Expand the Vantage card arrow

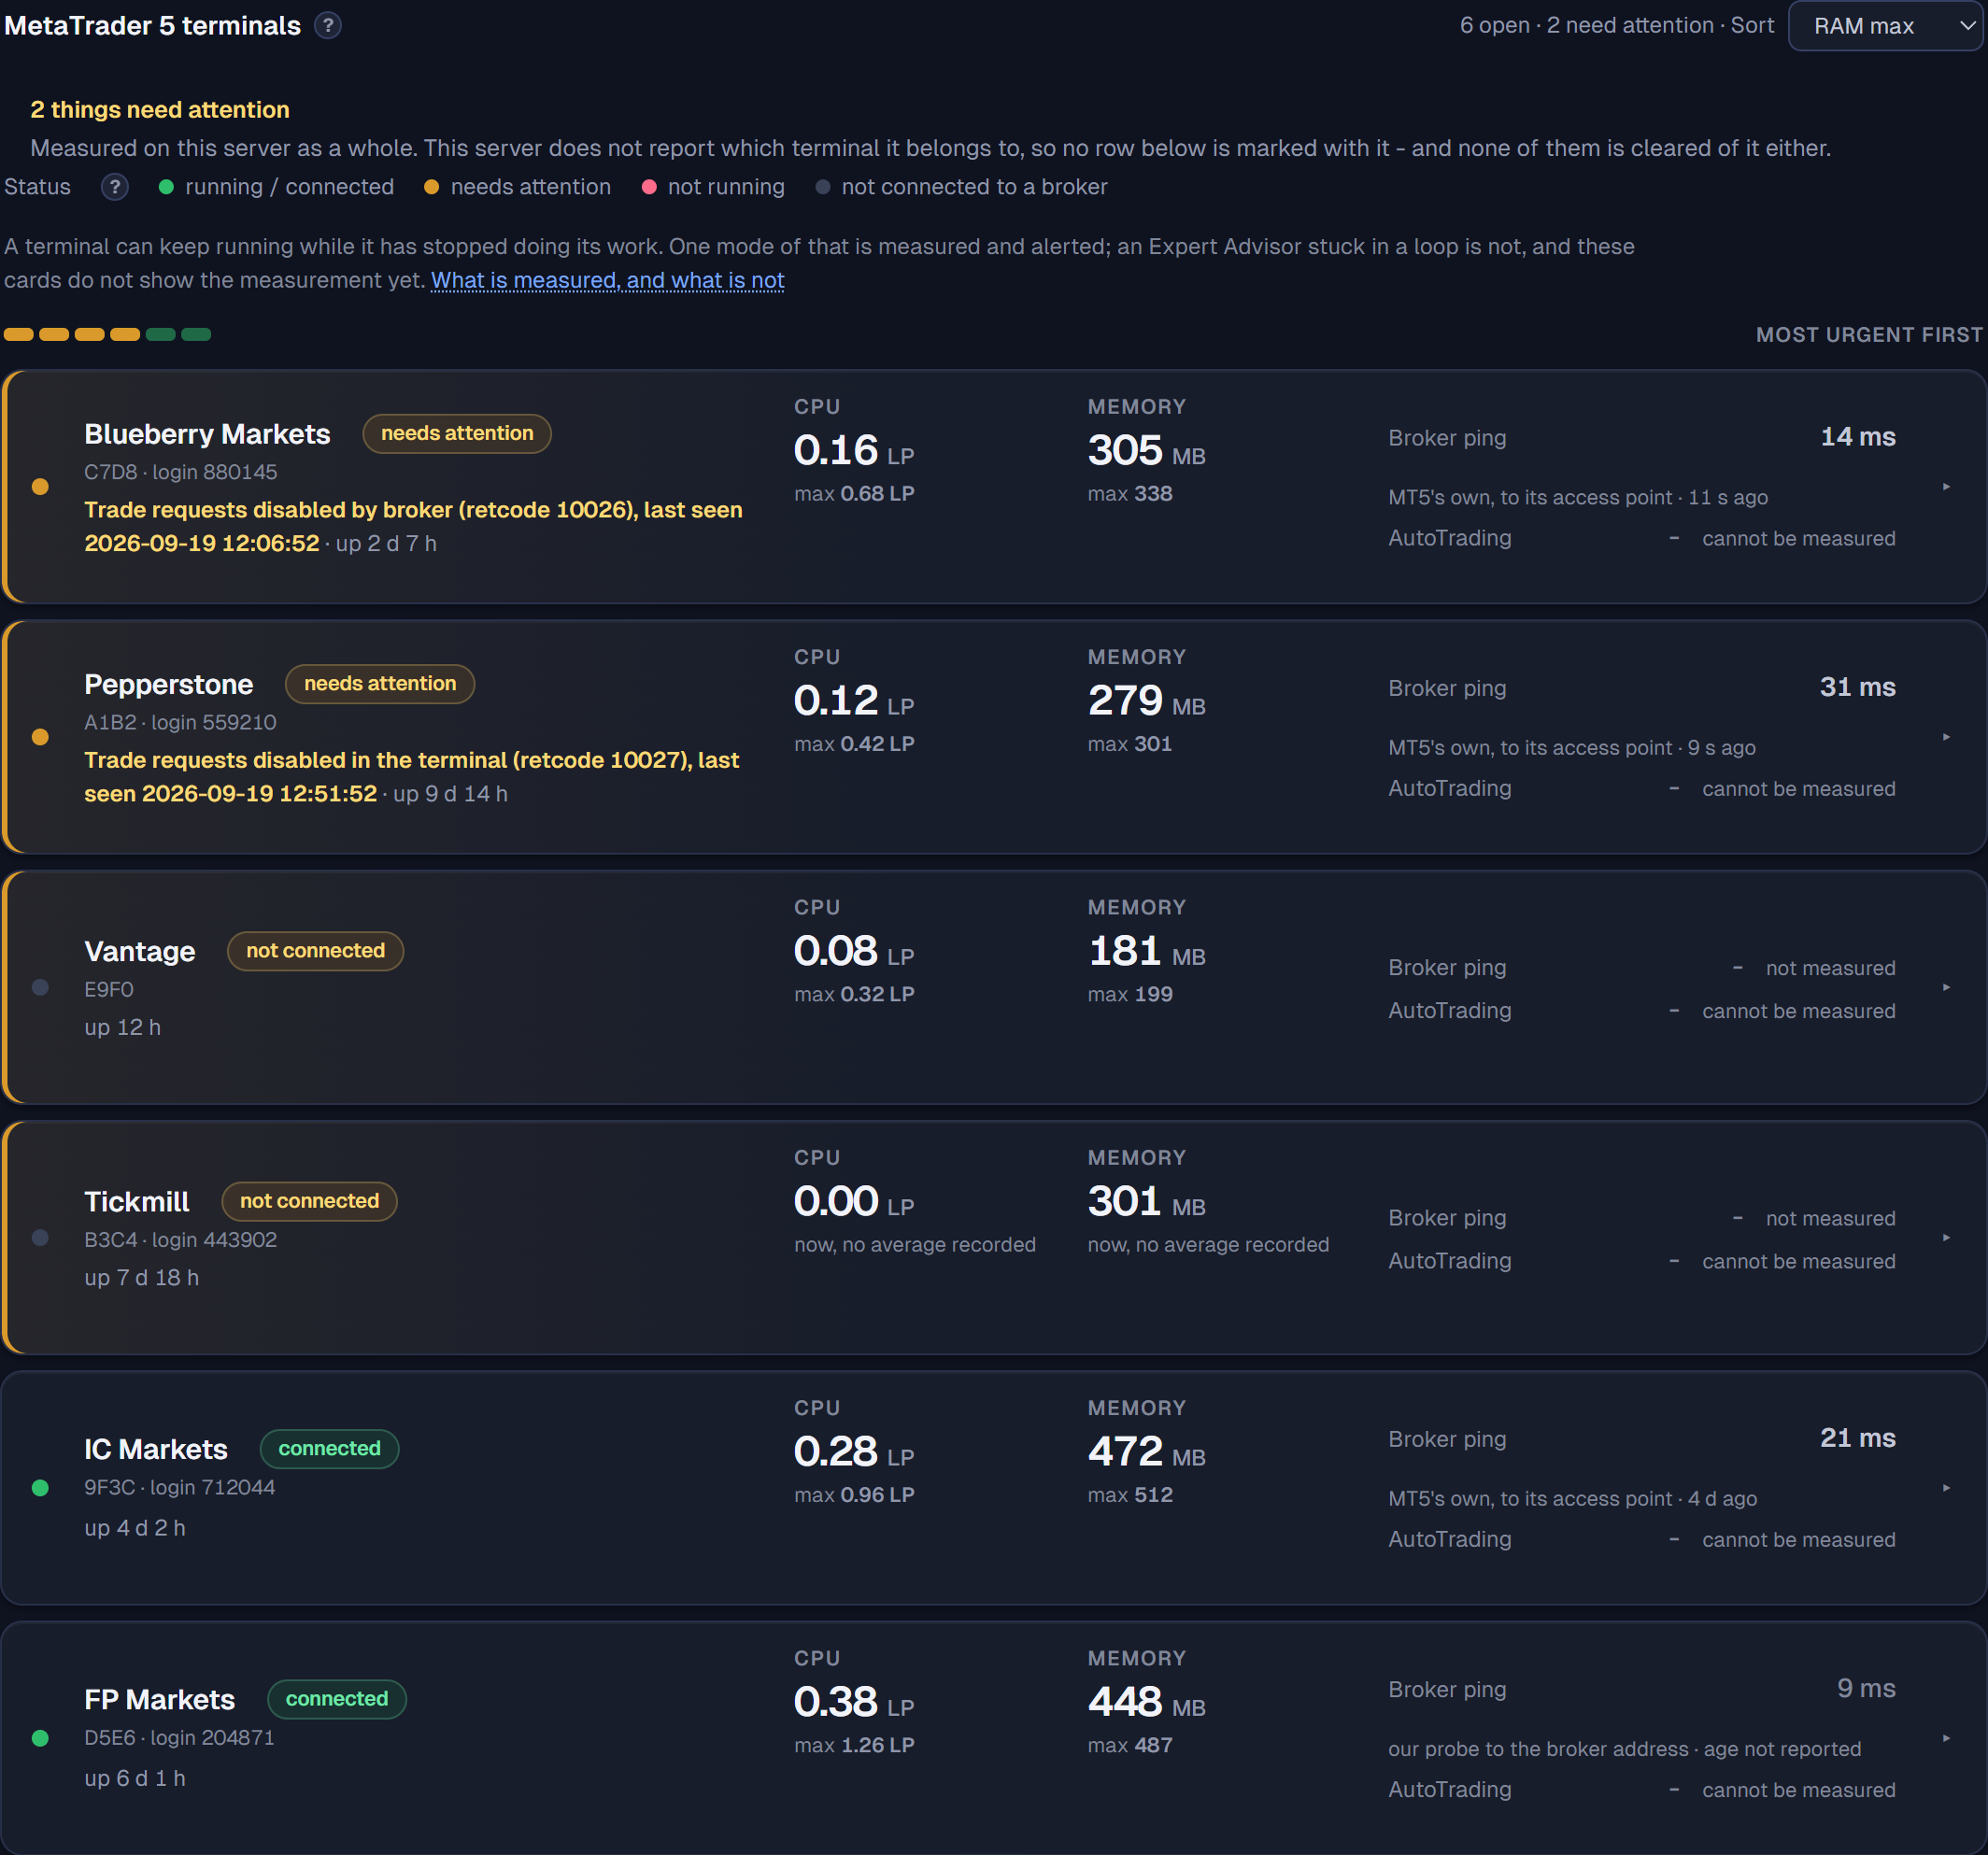point(1946,987)
